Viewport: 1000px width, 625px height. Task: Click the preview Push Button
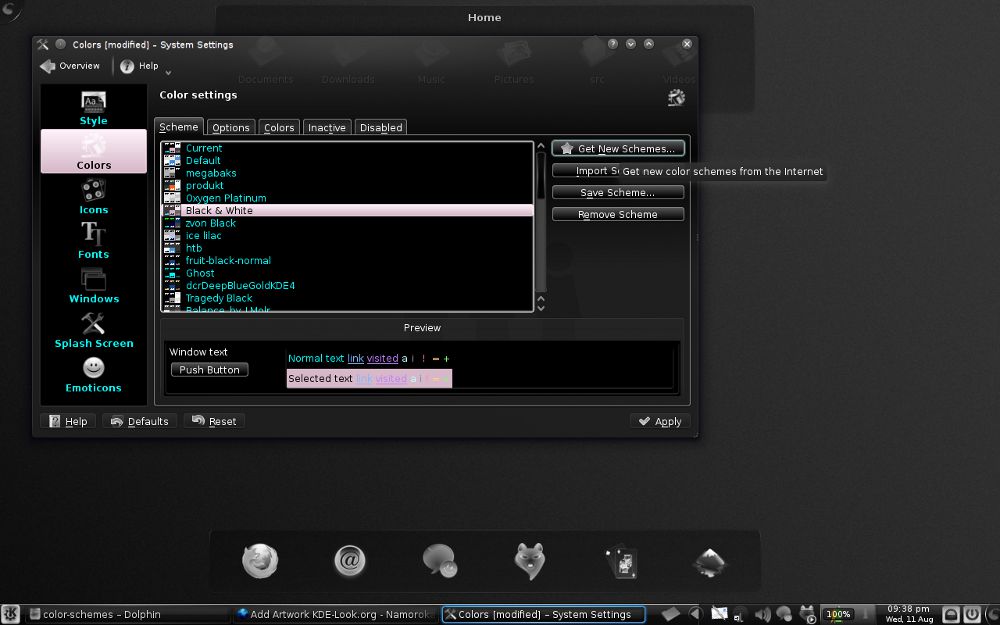(209, 369)
